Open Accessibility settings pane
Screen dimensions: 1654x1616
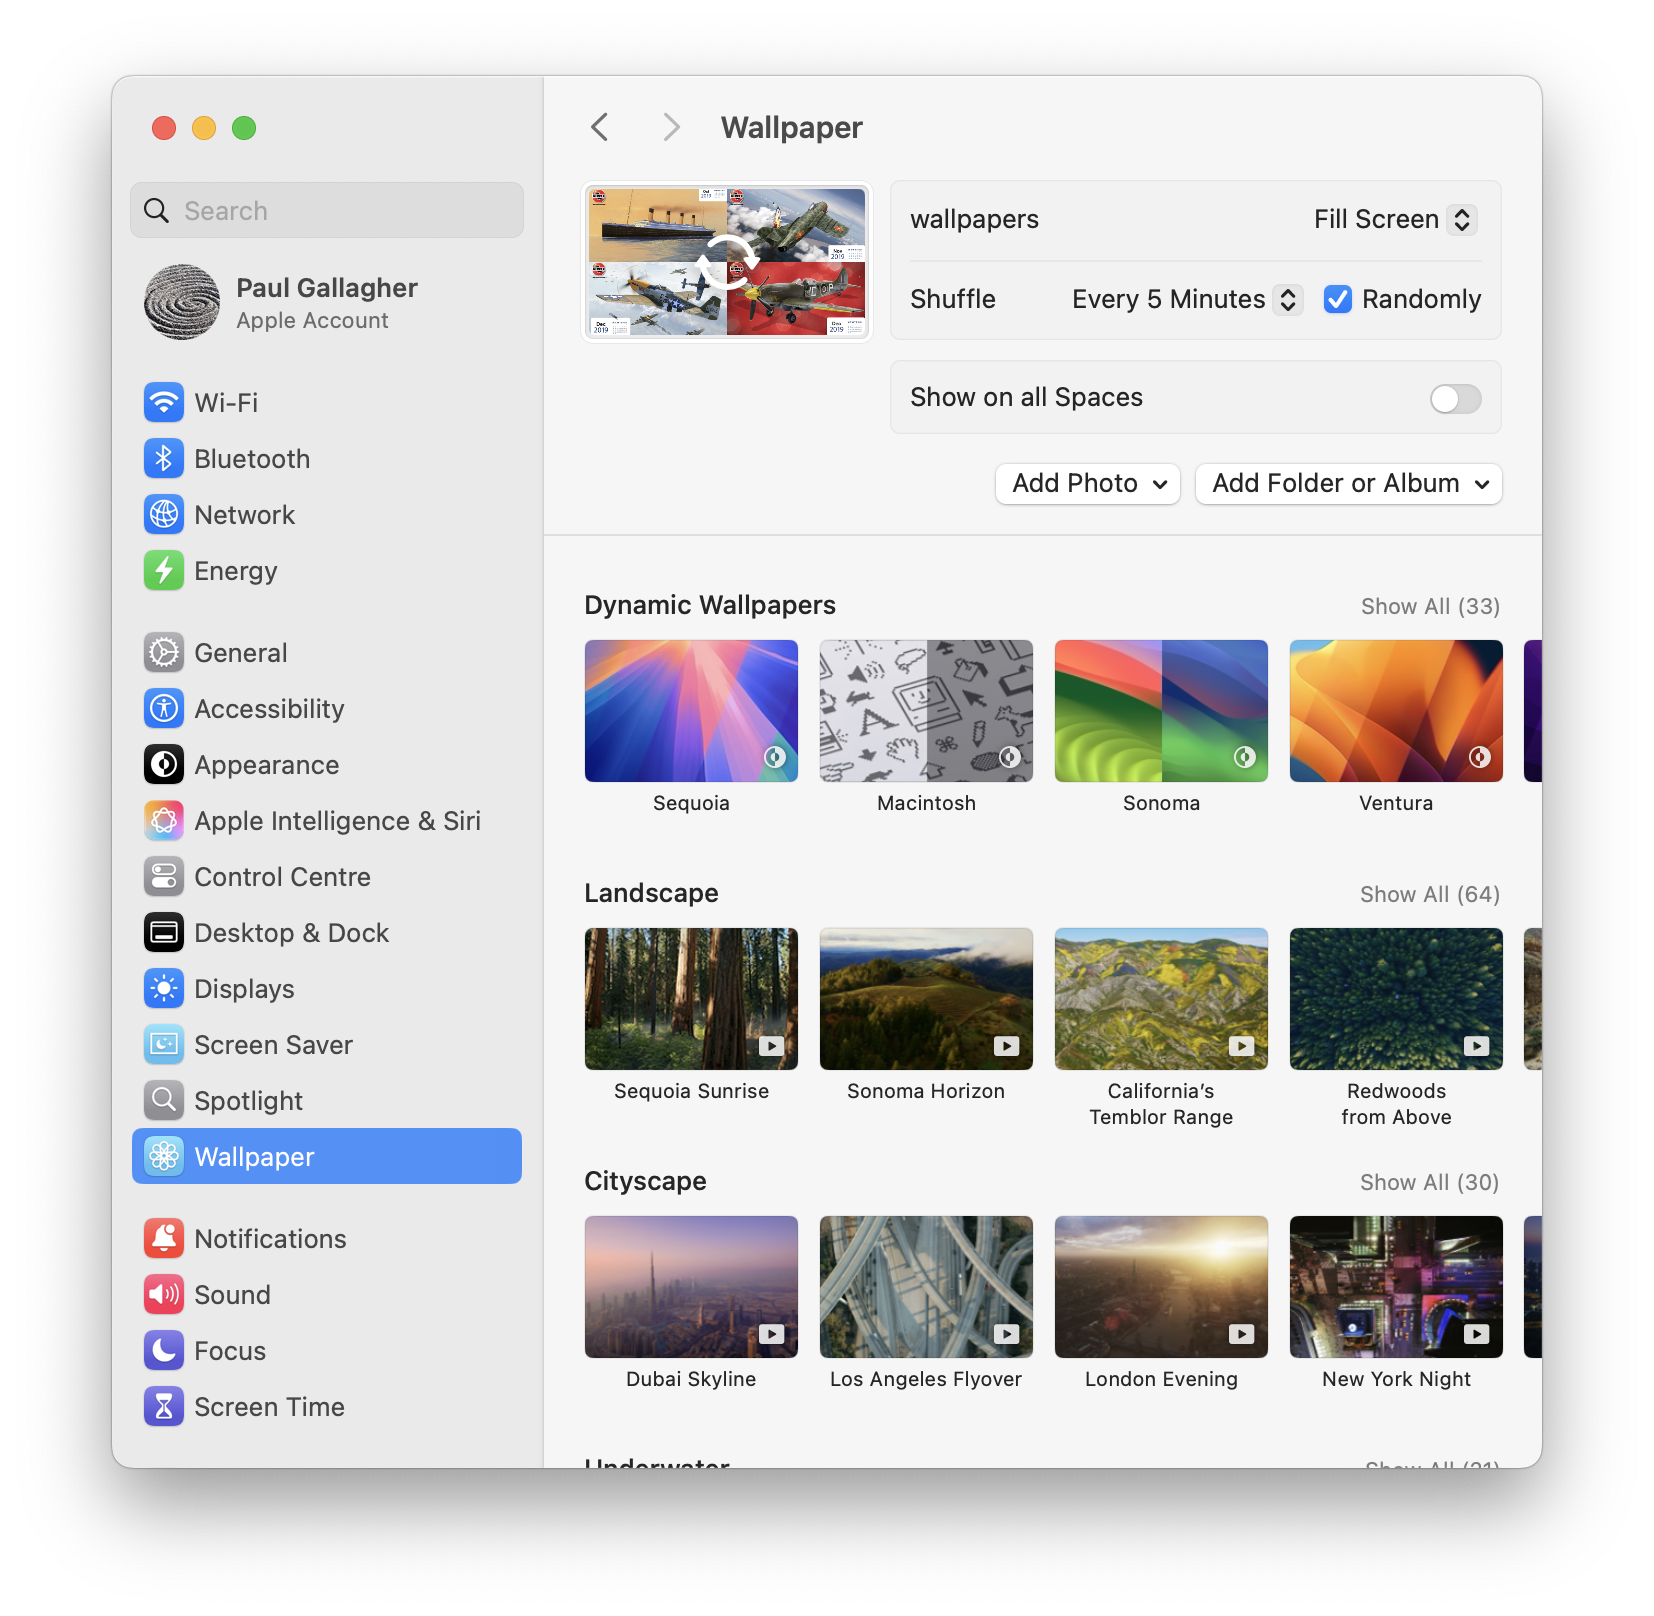[327, 708]
